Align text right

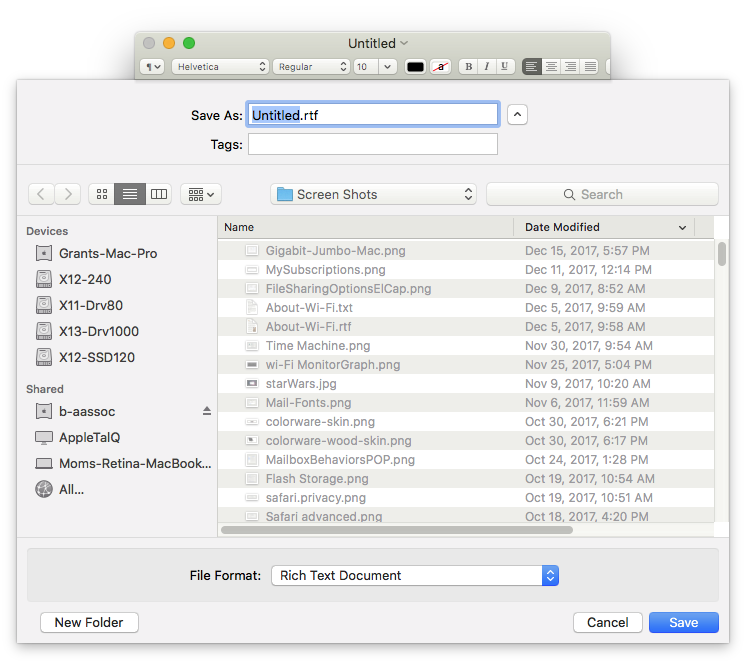click(570, 67)
